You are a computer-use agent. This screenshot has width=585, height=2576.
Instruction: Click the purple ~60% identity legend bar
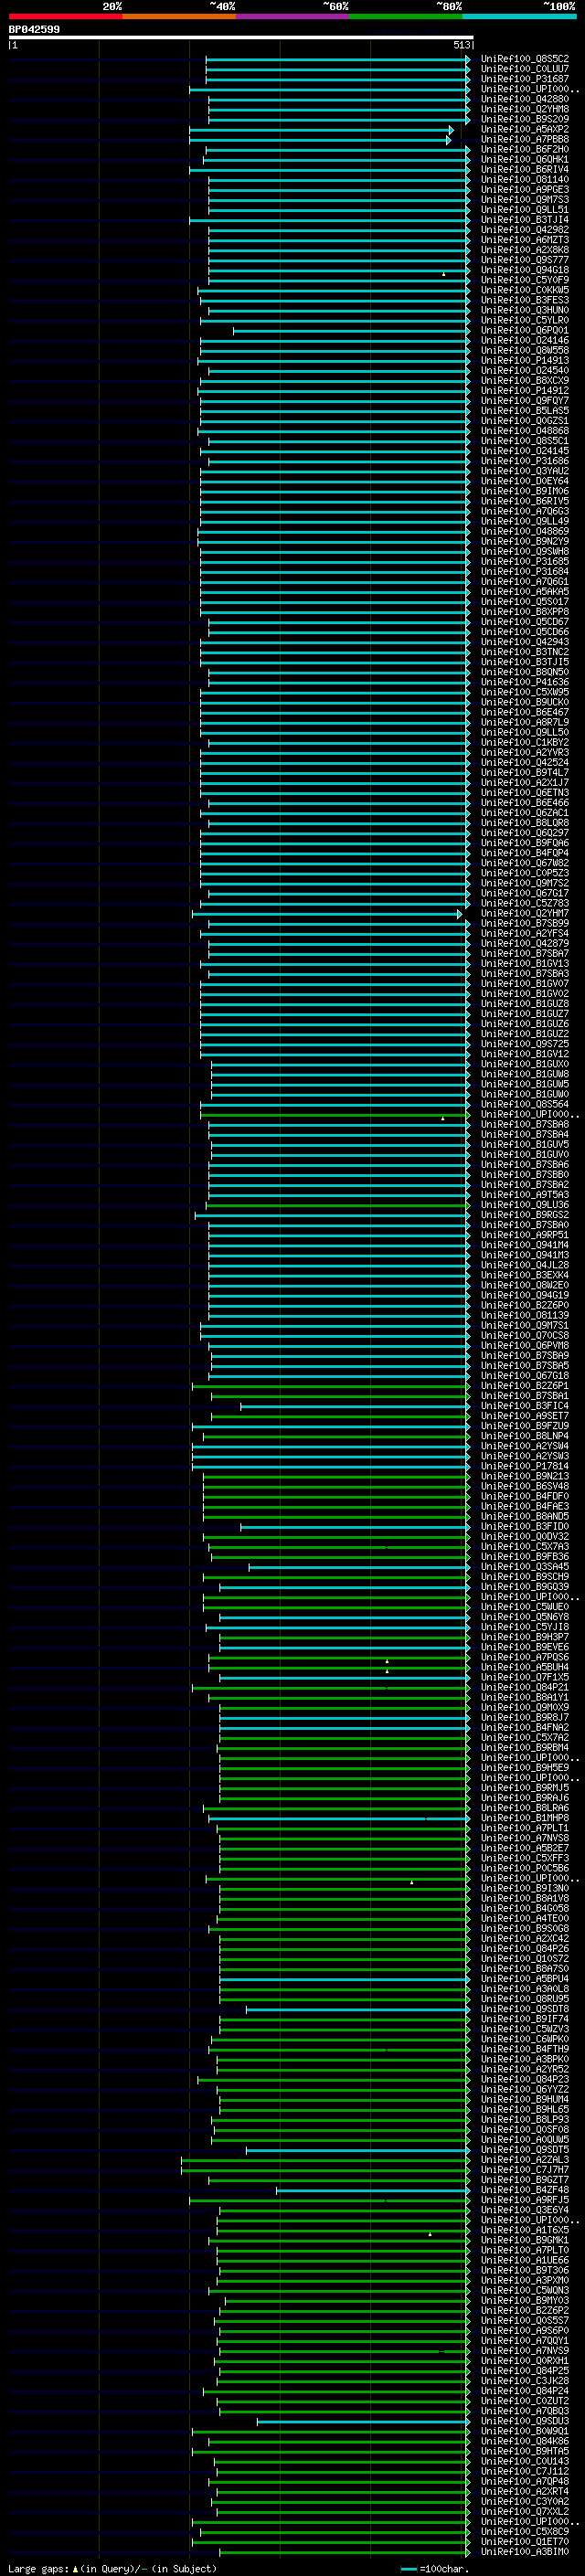pyautogui.click(x=293, y=16)
